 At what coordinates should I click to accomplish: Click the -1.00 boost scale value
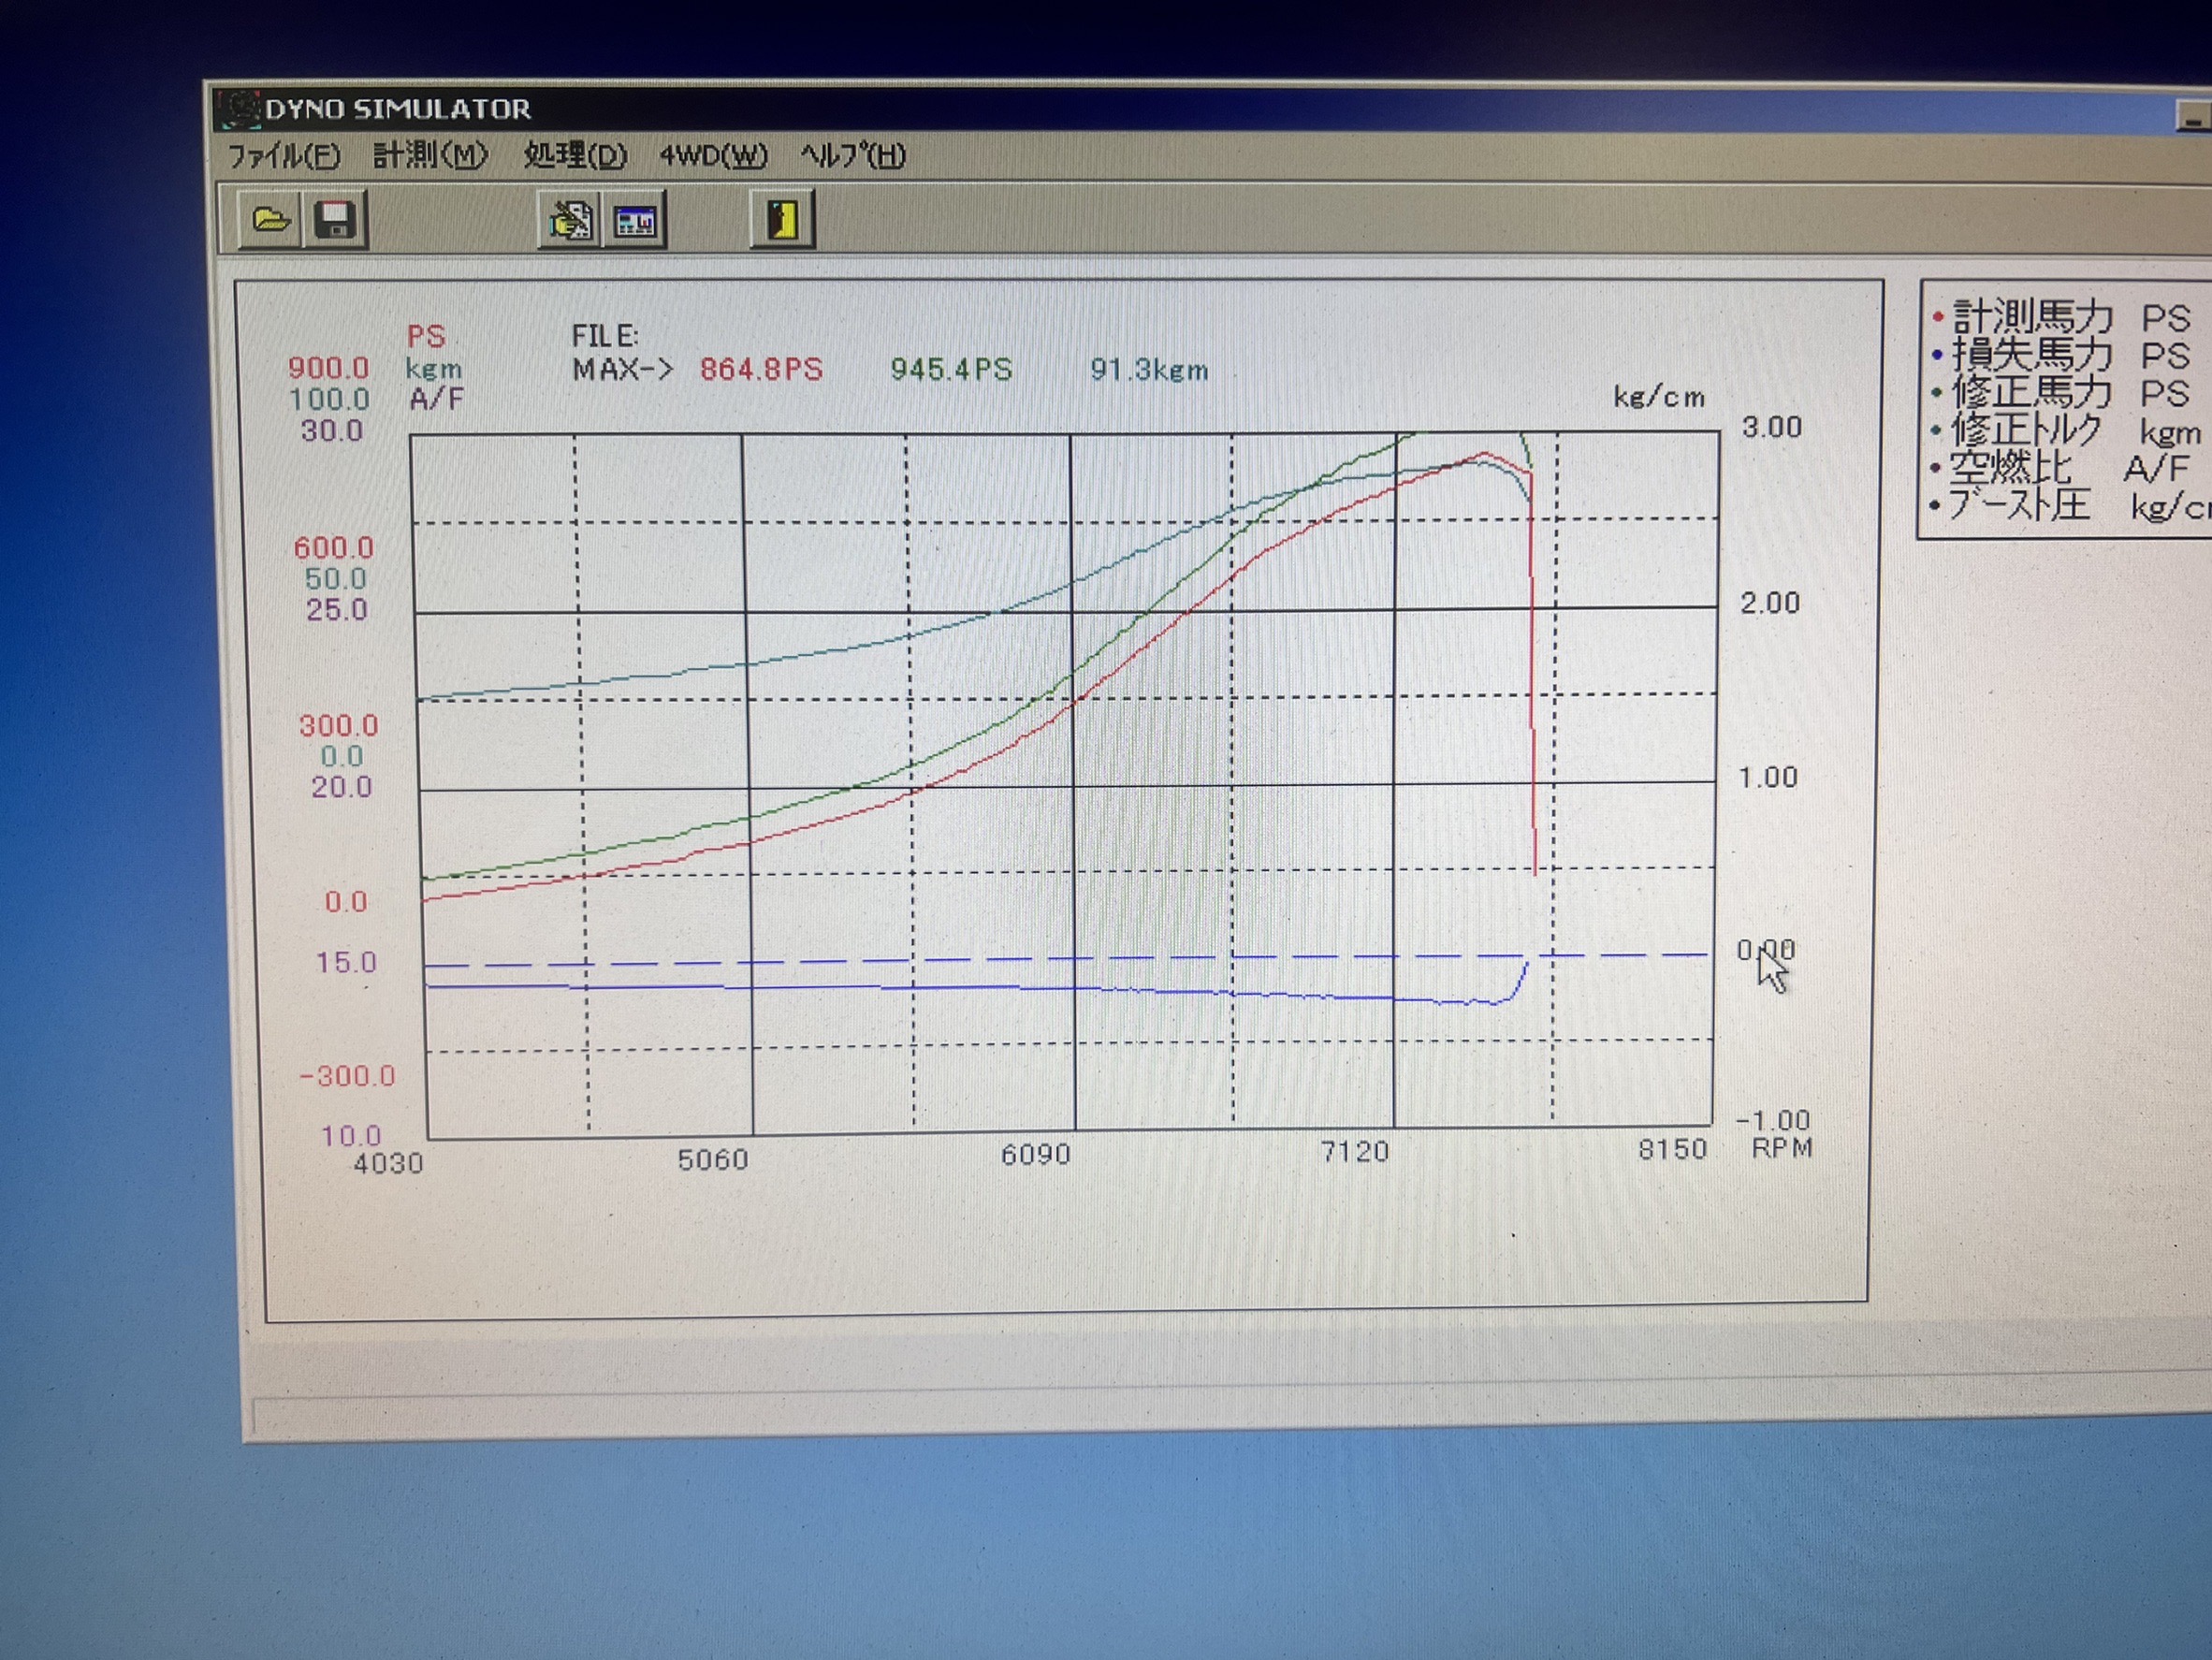tap(1774, 1120)
